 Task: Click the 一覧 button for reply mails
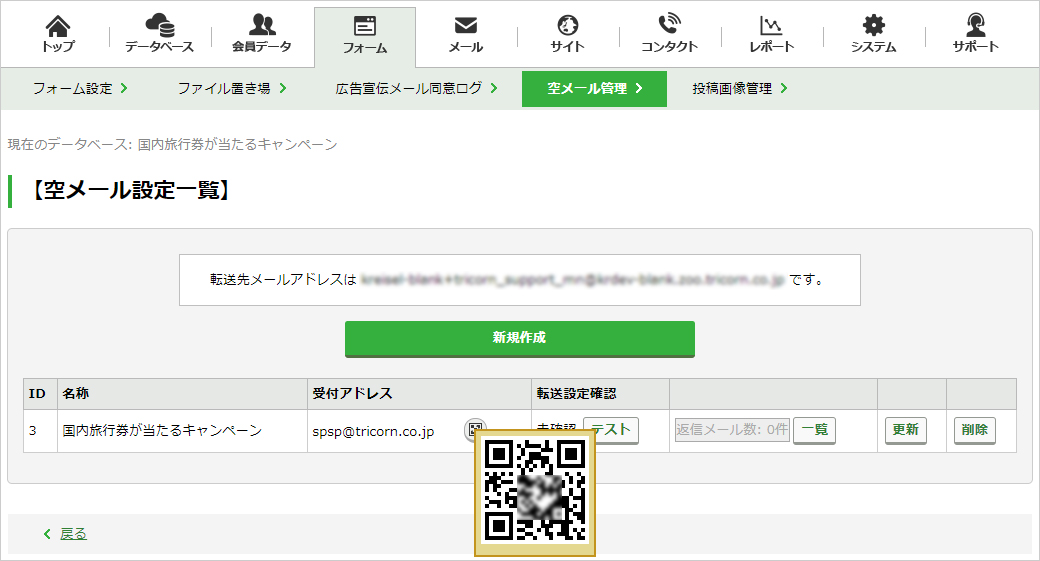coord(814,430)
